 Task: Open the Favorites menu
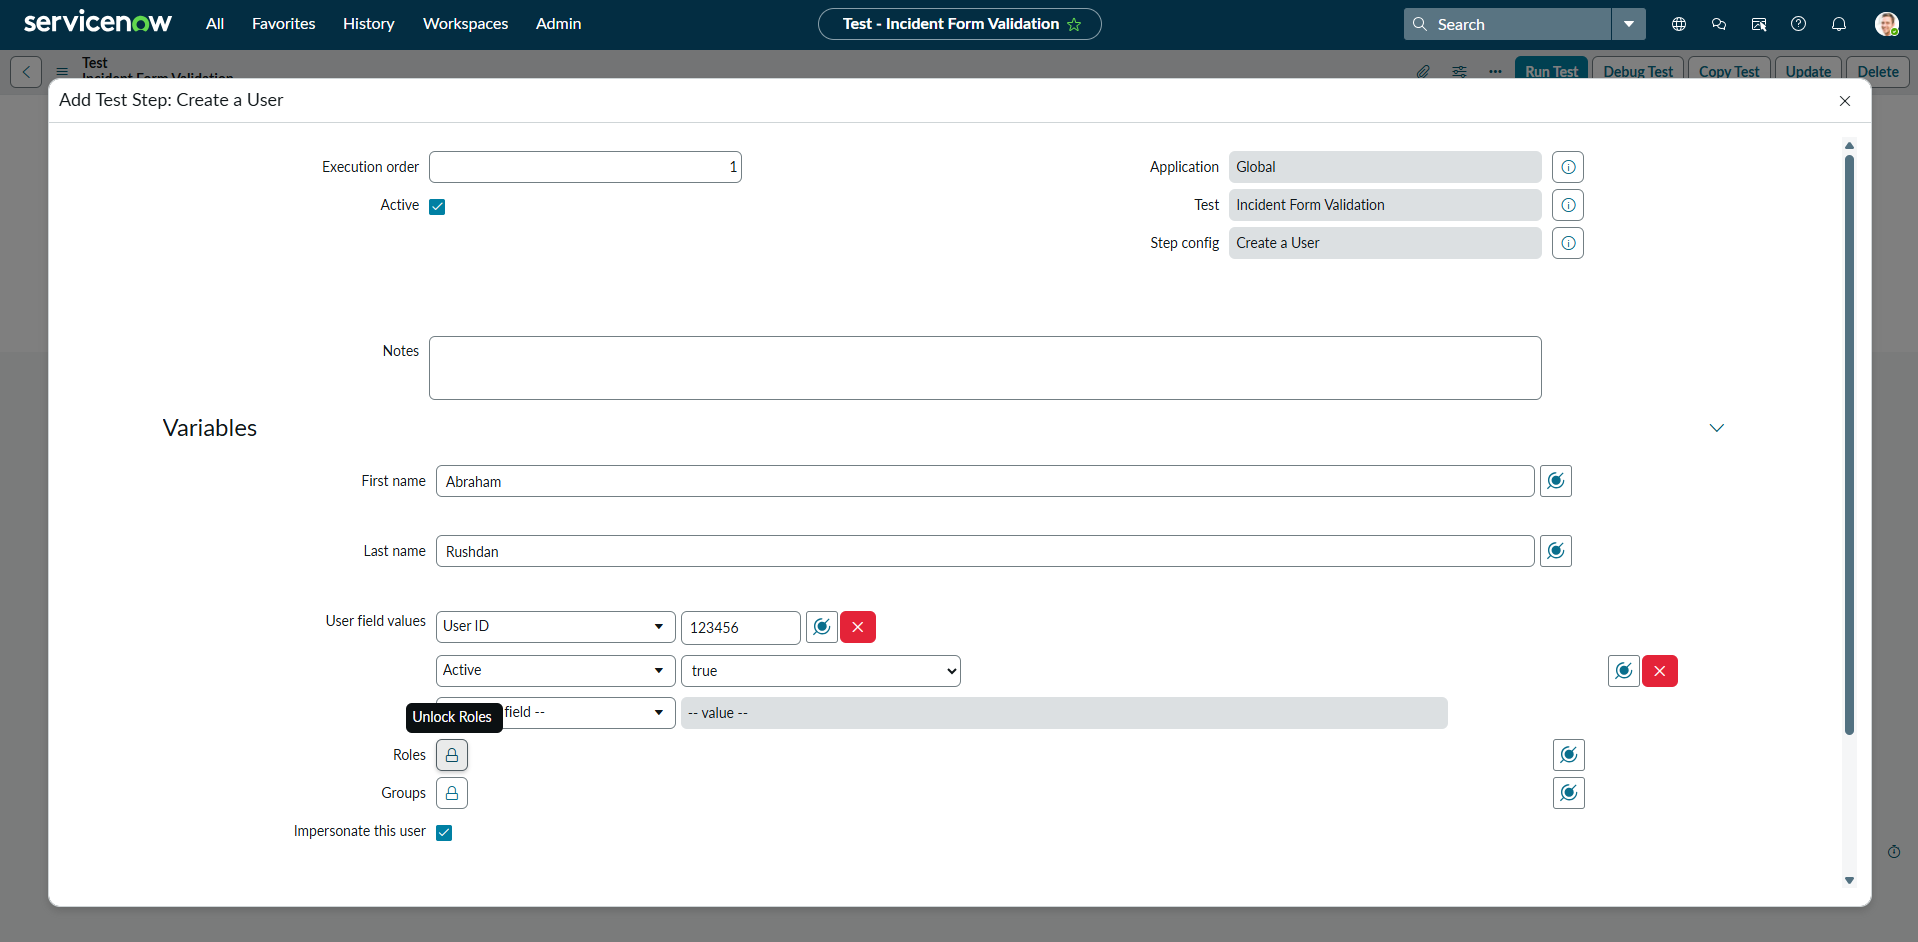[283, 24]
